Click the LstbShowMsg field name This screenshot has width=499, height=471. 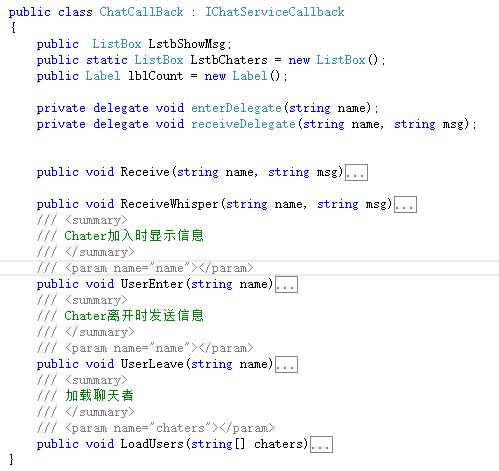click(187, 44)
